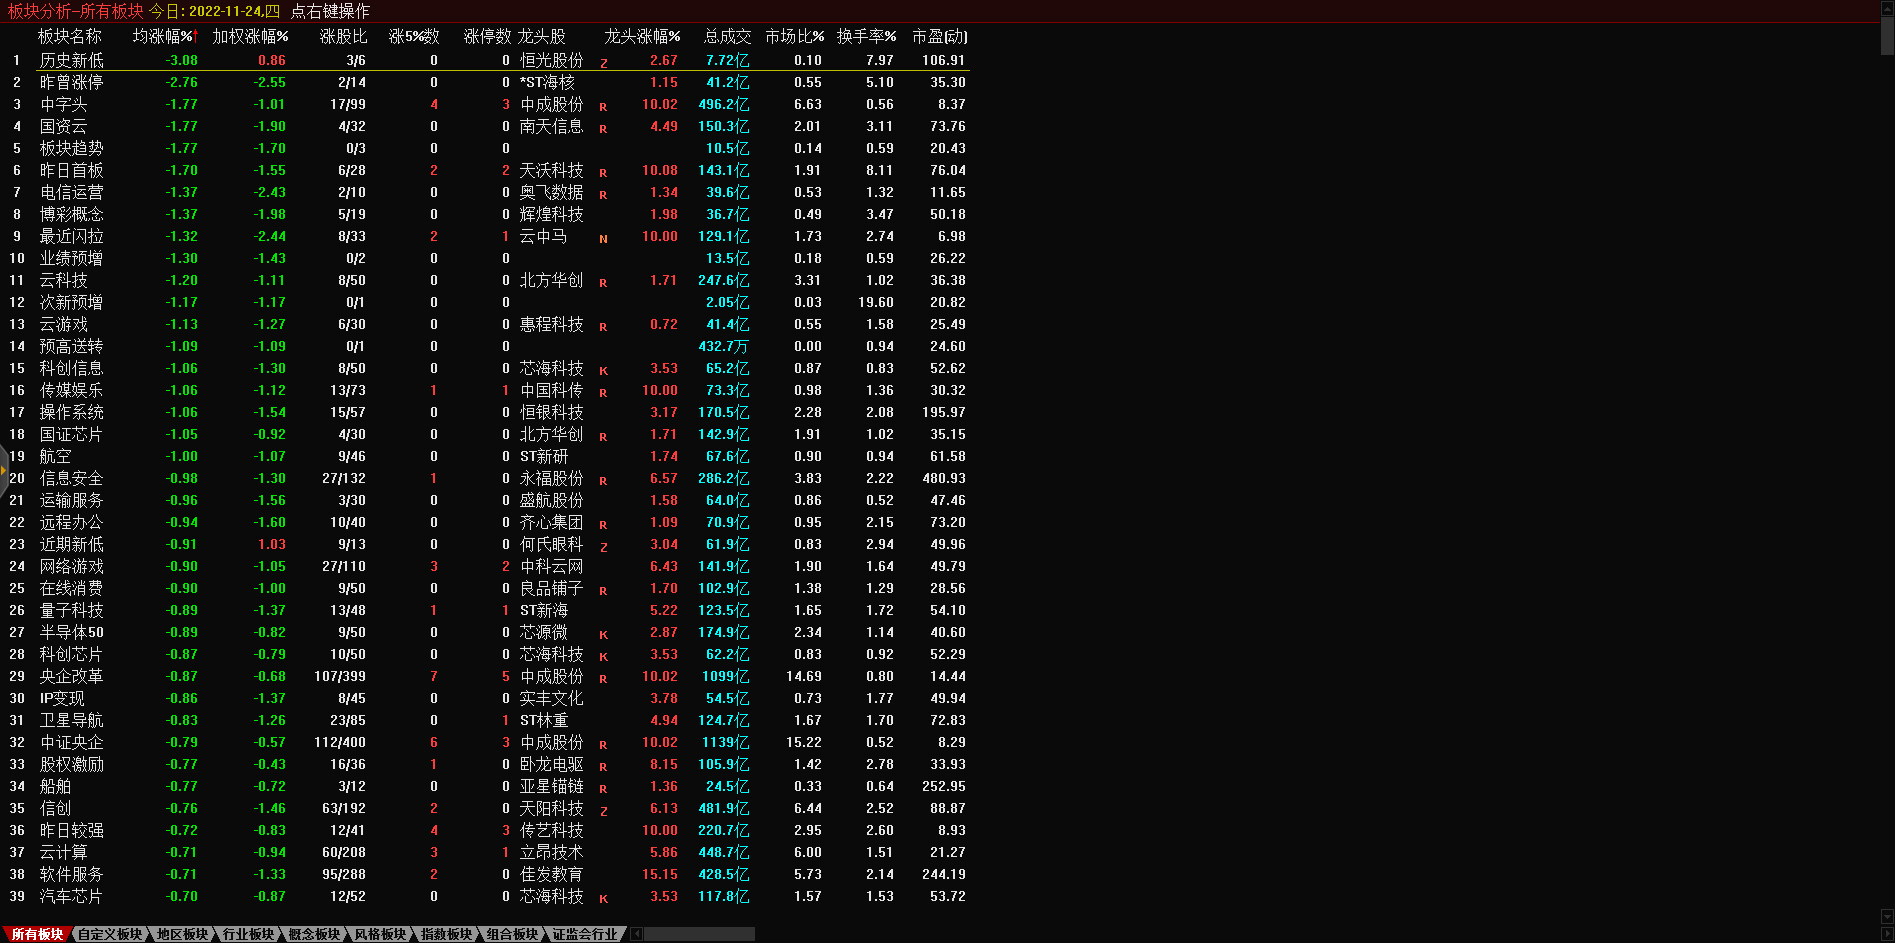Viewport: 1895px width, 943px height.
Task: Sort by the 换手率% column header
Action: (866, 36)
